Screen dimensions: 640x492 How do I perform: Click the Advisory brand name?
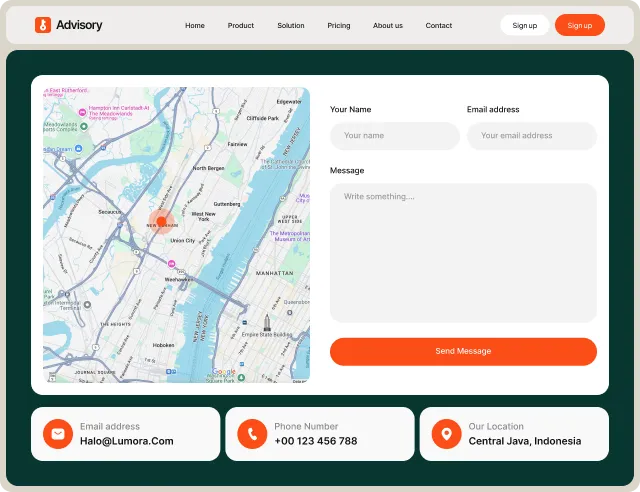(79, 25)
